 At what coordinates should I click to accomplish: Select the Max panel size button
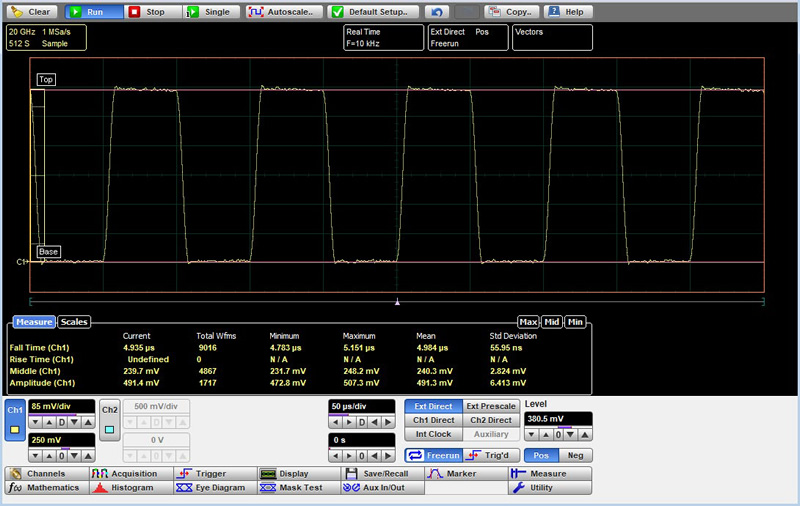point(528,322)
